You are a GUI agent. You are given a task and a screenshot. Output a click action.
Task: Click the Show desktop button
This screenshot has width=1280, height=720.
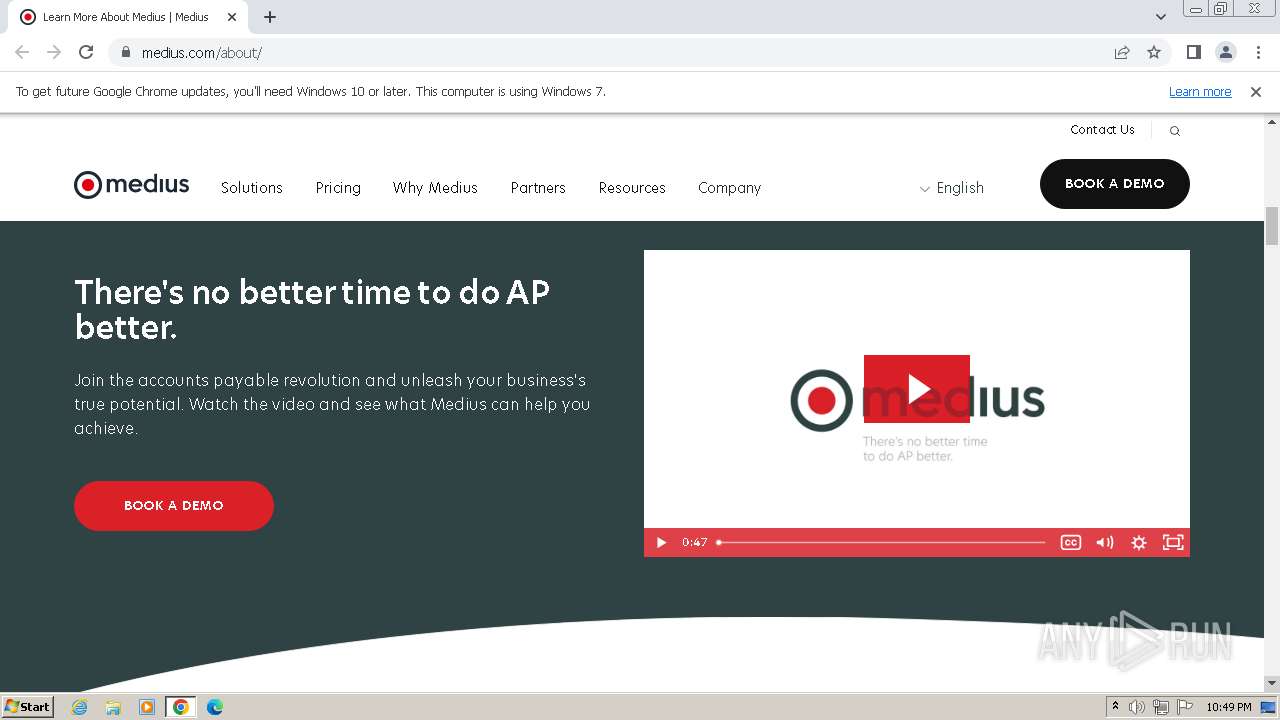click(x=1268, y=707)
